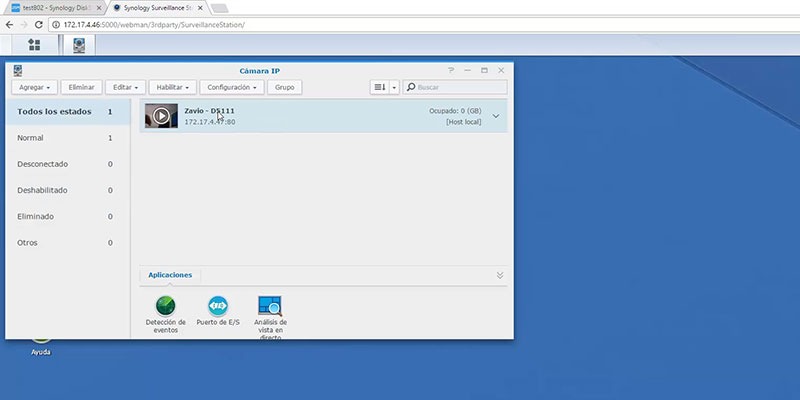800x400 pixels.
Task: Open Análisis de vista en directo
Action: (270, 318)
